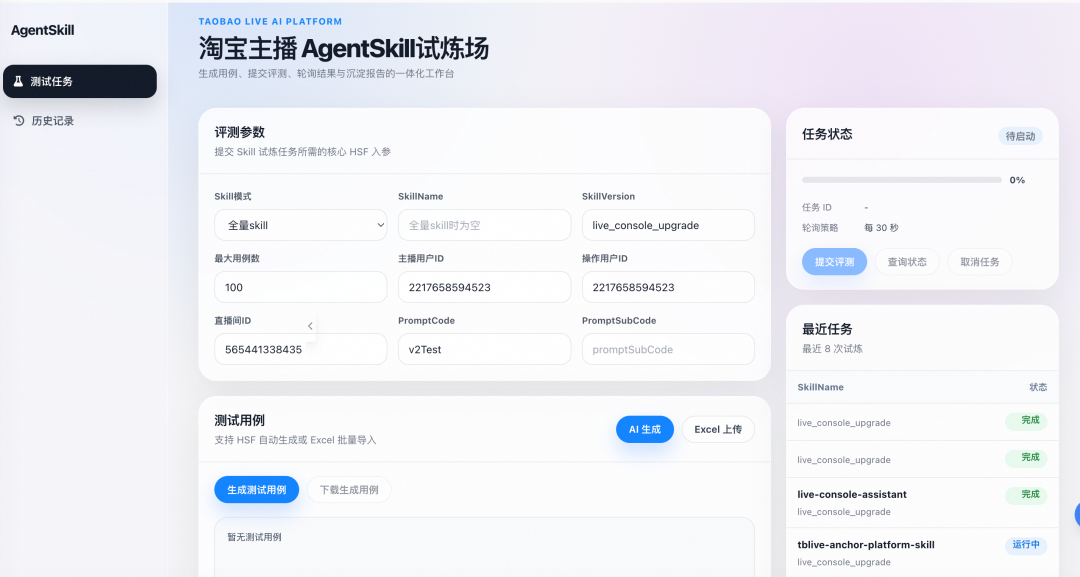
Task: Open the first live_console_upgrade recent task row
Action: coord(922,422)
